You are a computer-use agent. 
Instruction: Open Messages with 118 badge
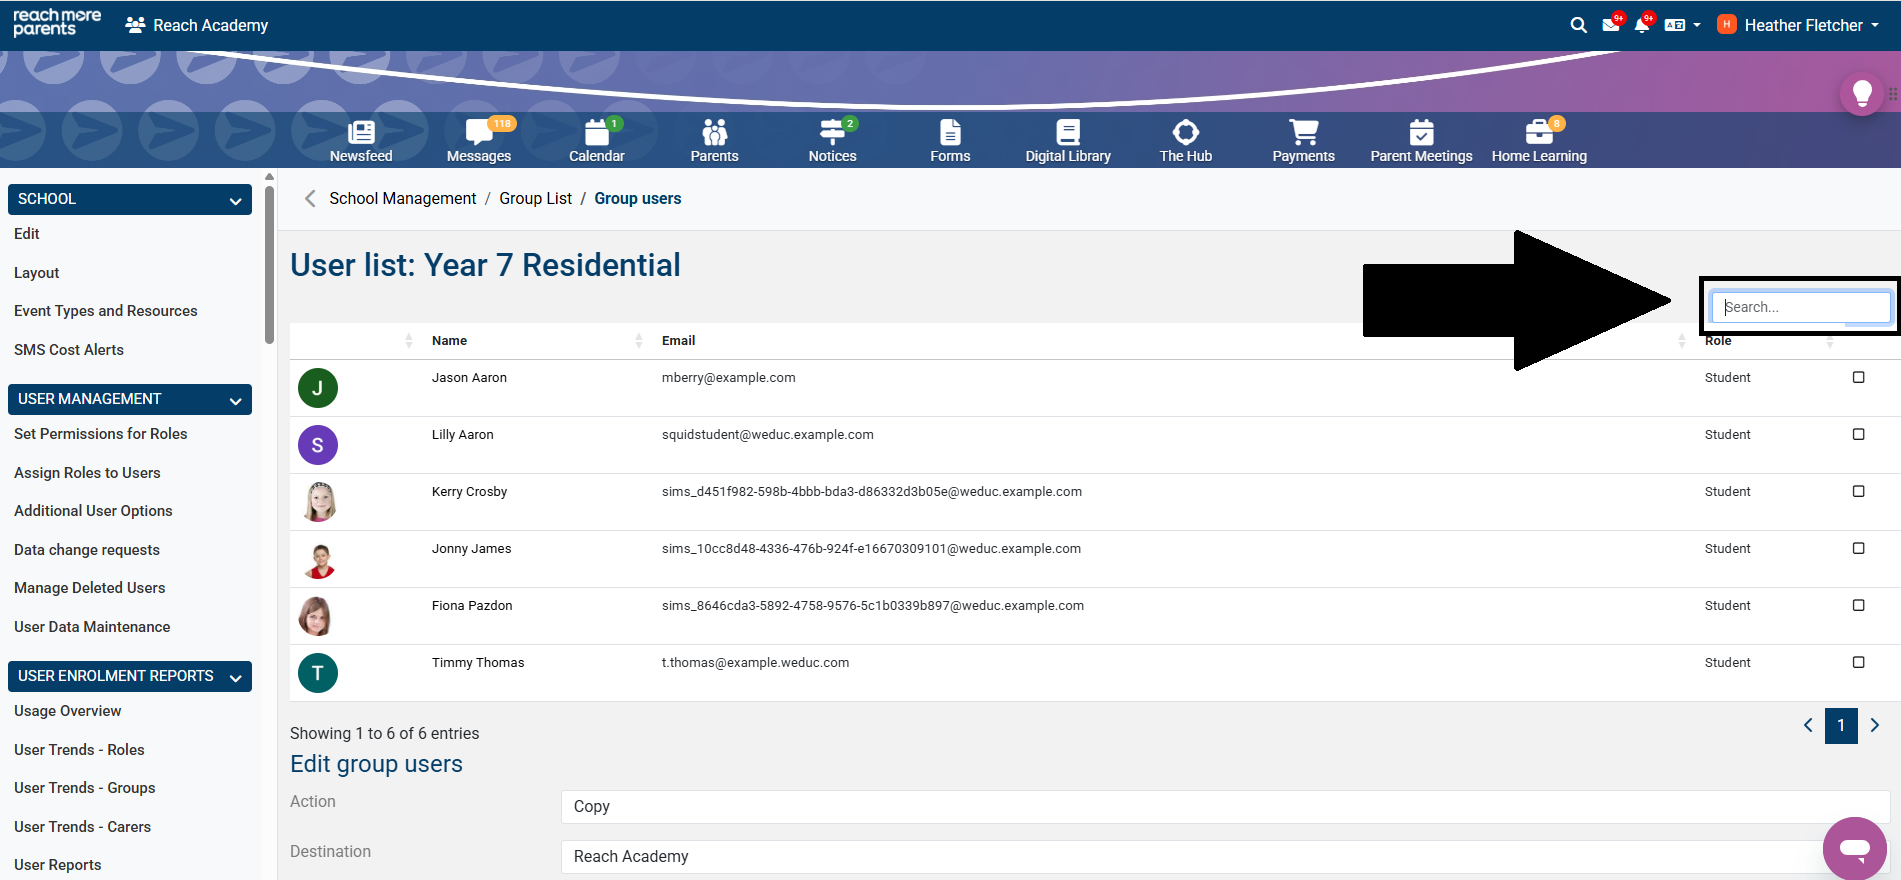(478, 140)
